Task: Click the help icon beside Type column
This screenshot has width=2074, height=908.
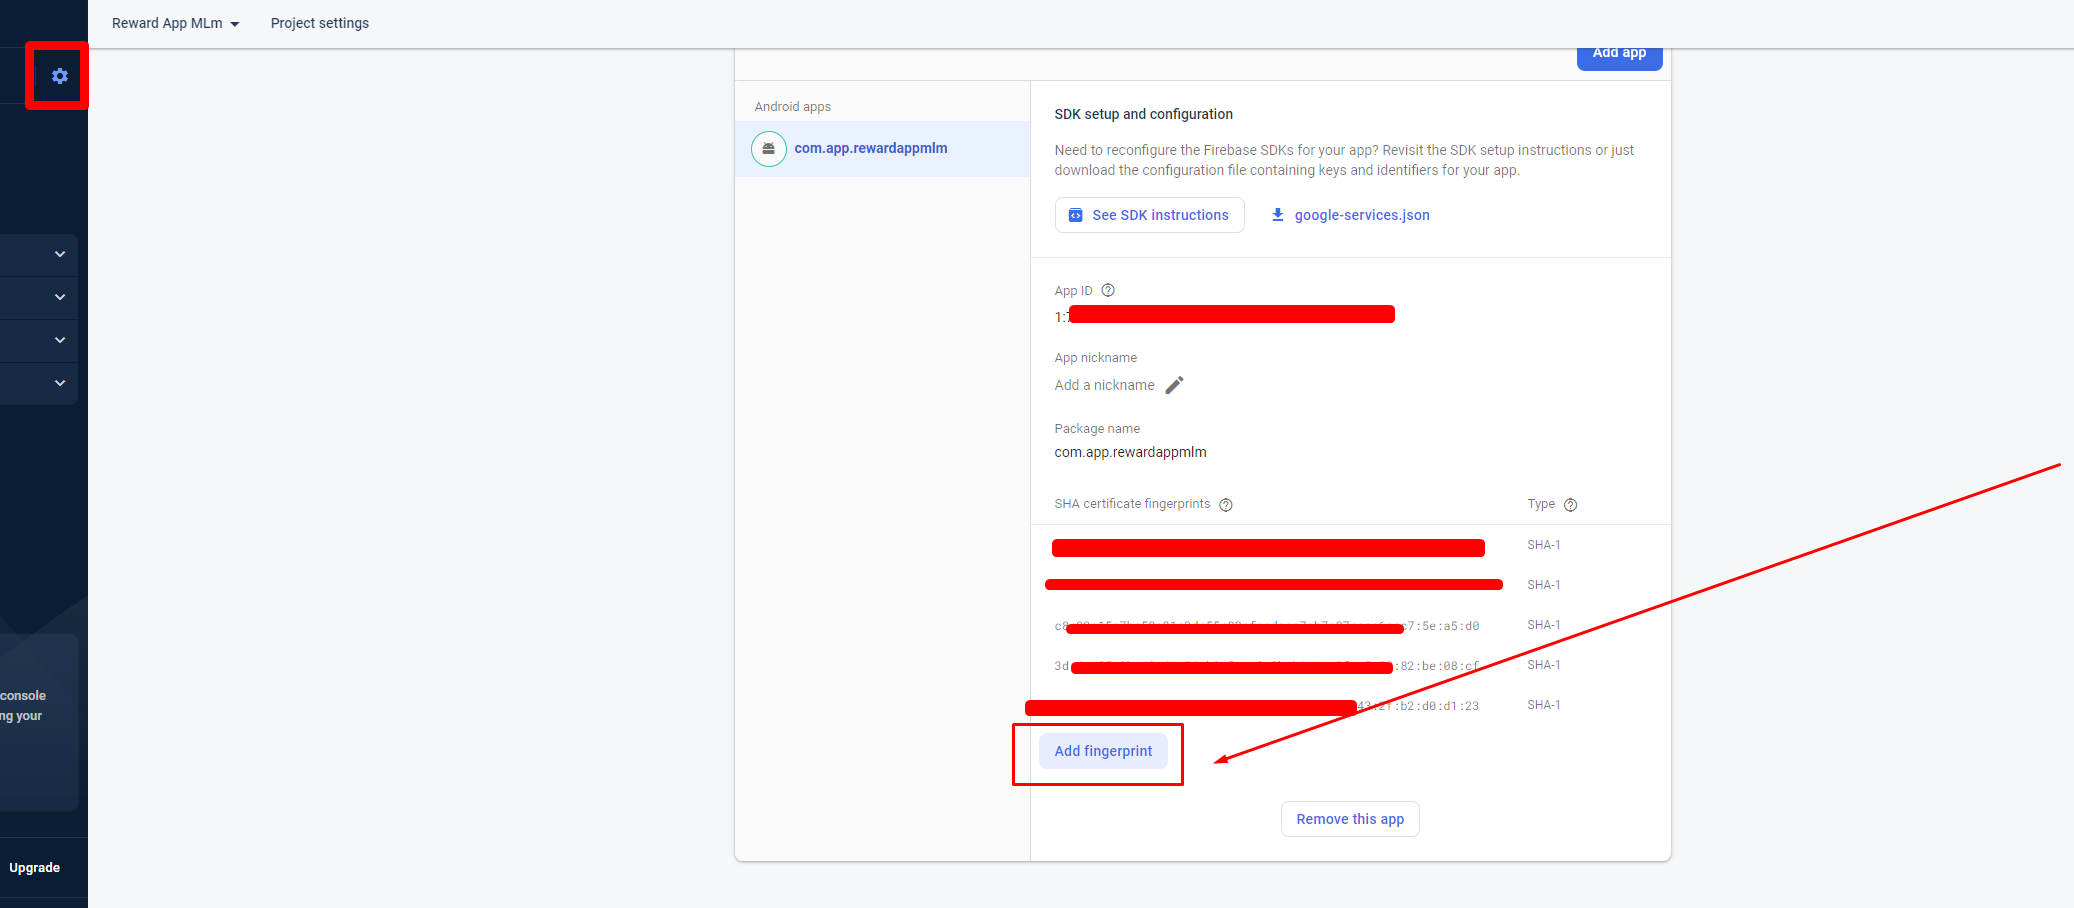Action: point(1570,505)
